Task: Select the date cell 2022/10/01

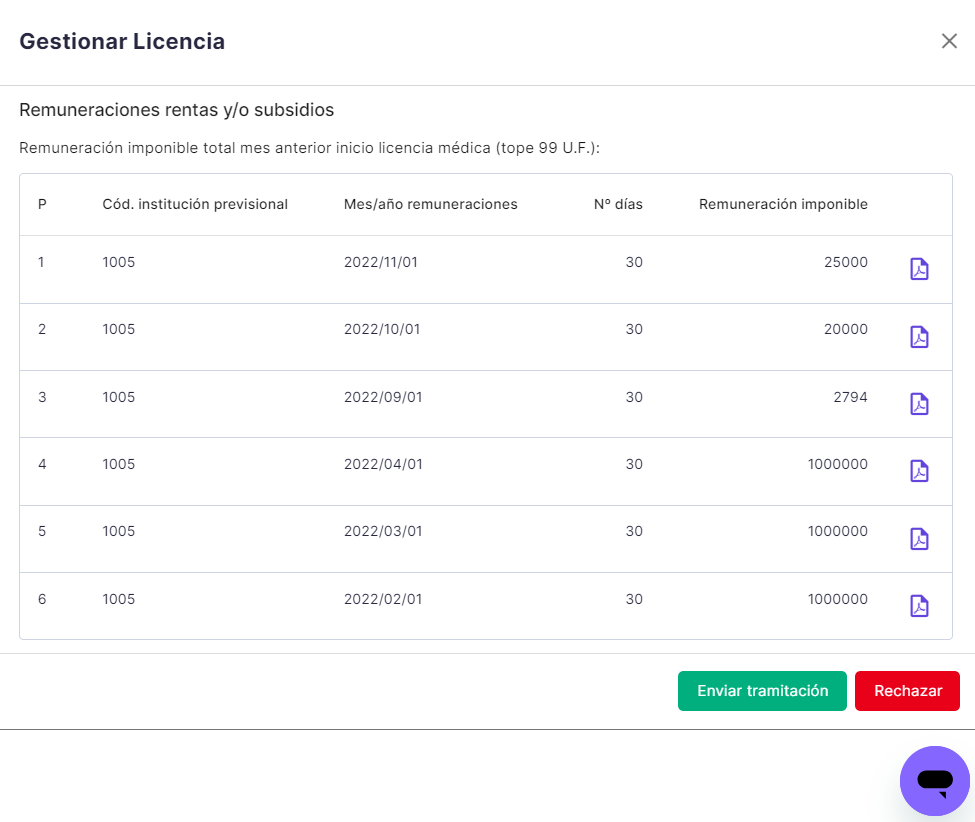Action: point(382,329)
